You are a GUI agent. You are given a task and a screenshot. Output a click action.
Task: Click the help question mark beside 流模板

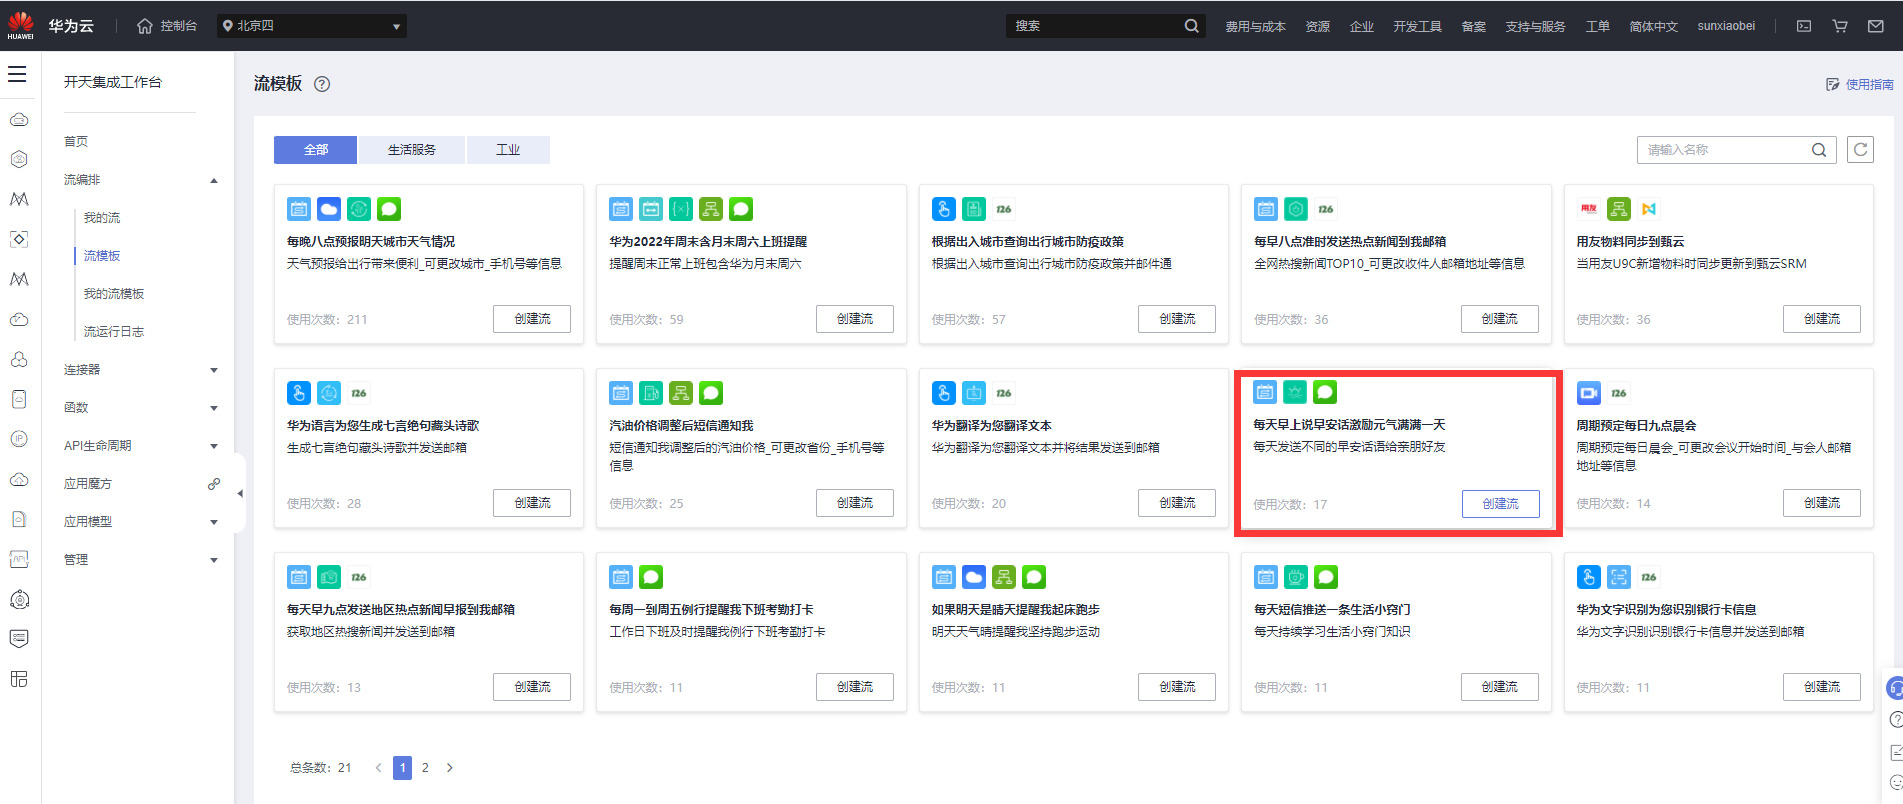pos(322,84)
